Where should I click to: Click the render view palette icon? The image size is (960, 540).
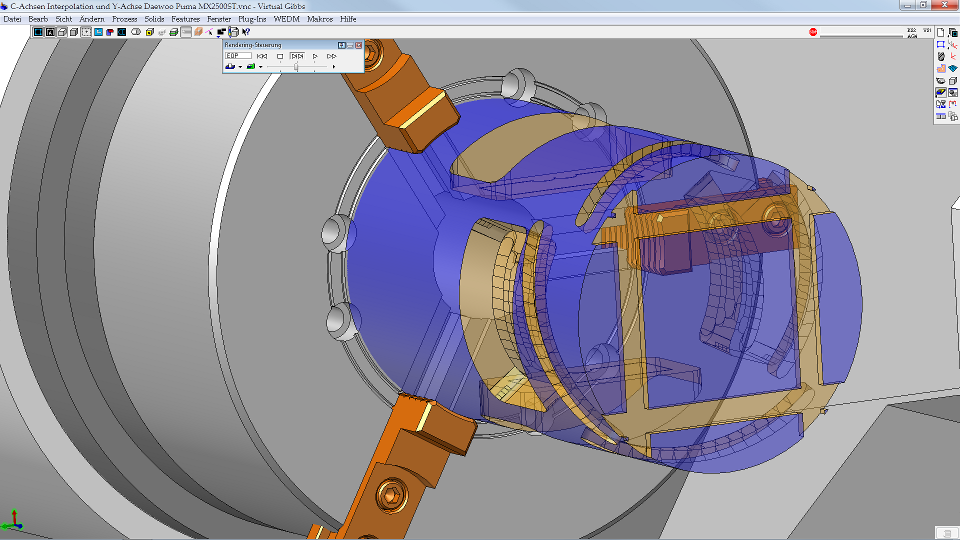[953, 92]
